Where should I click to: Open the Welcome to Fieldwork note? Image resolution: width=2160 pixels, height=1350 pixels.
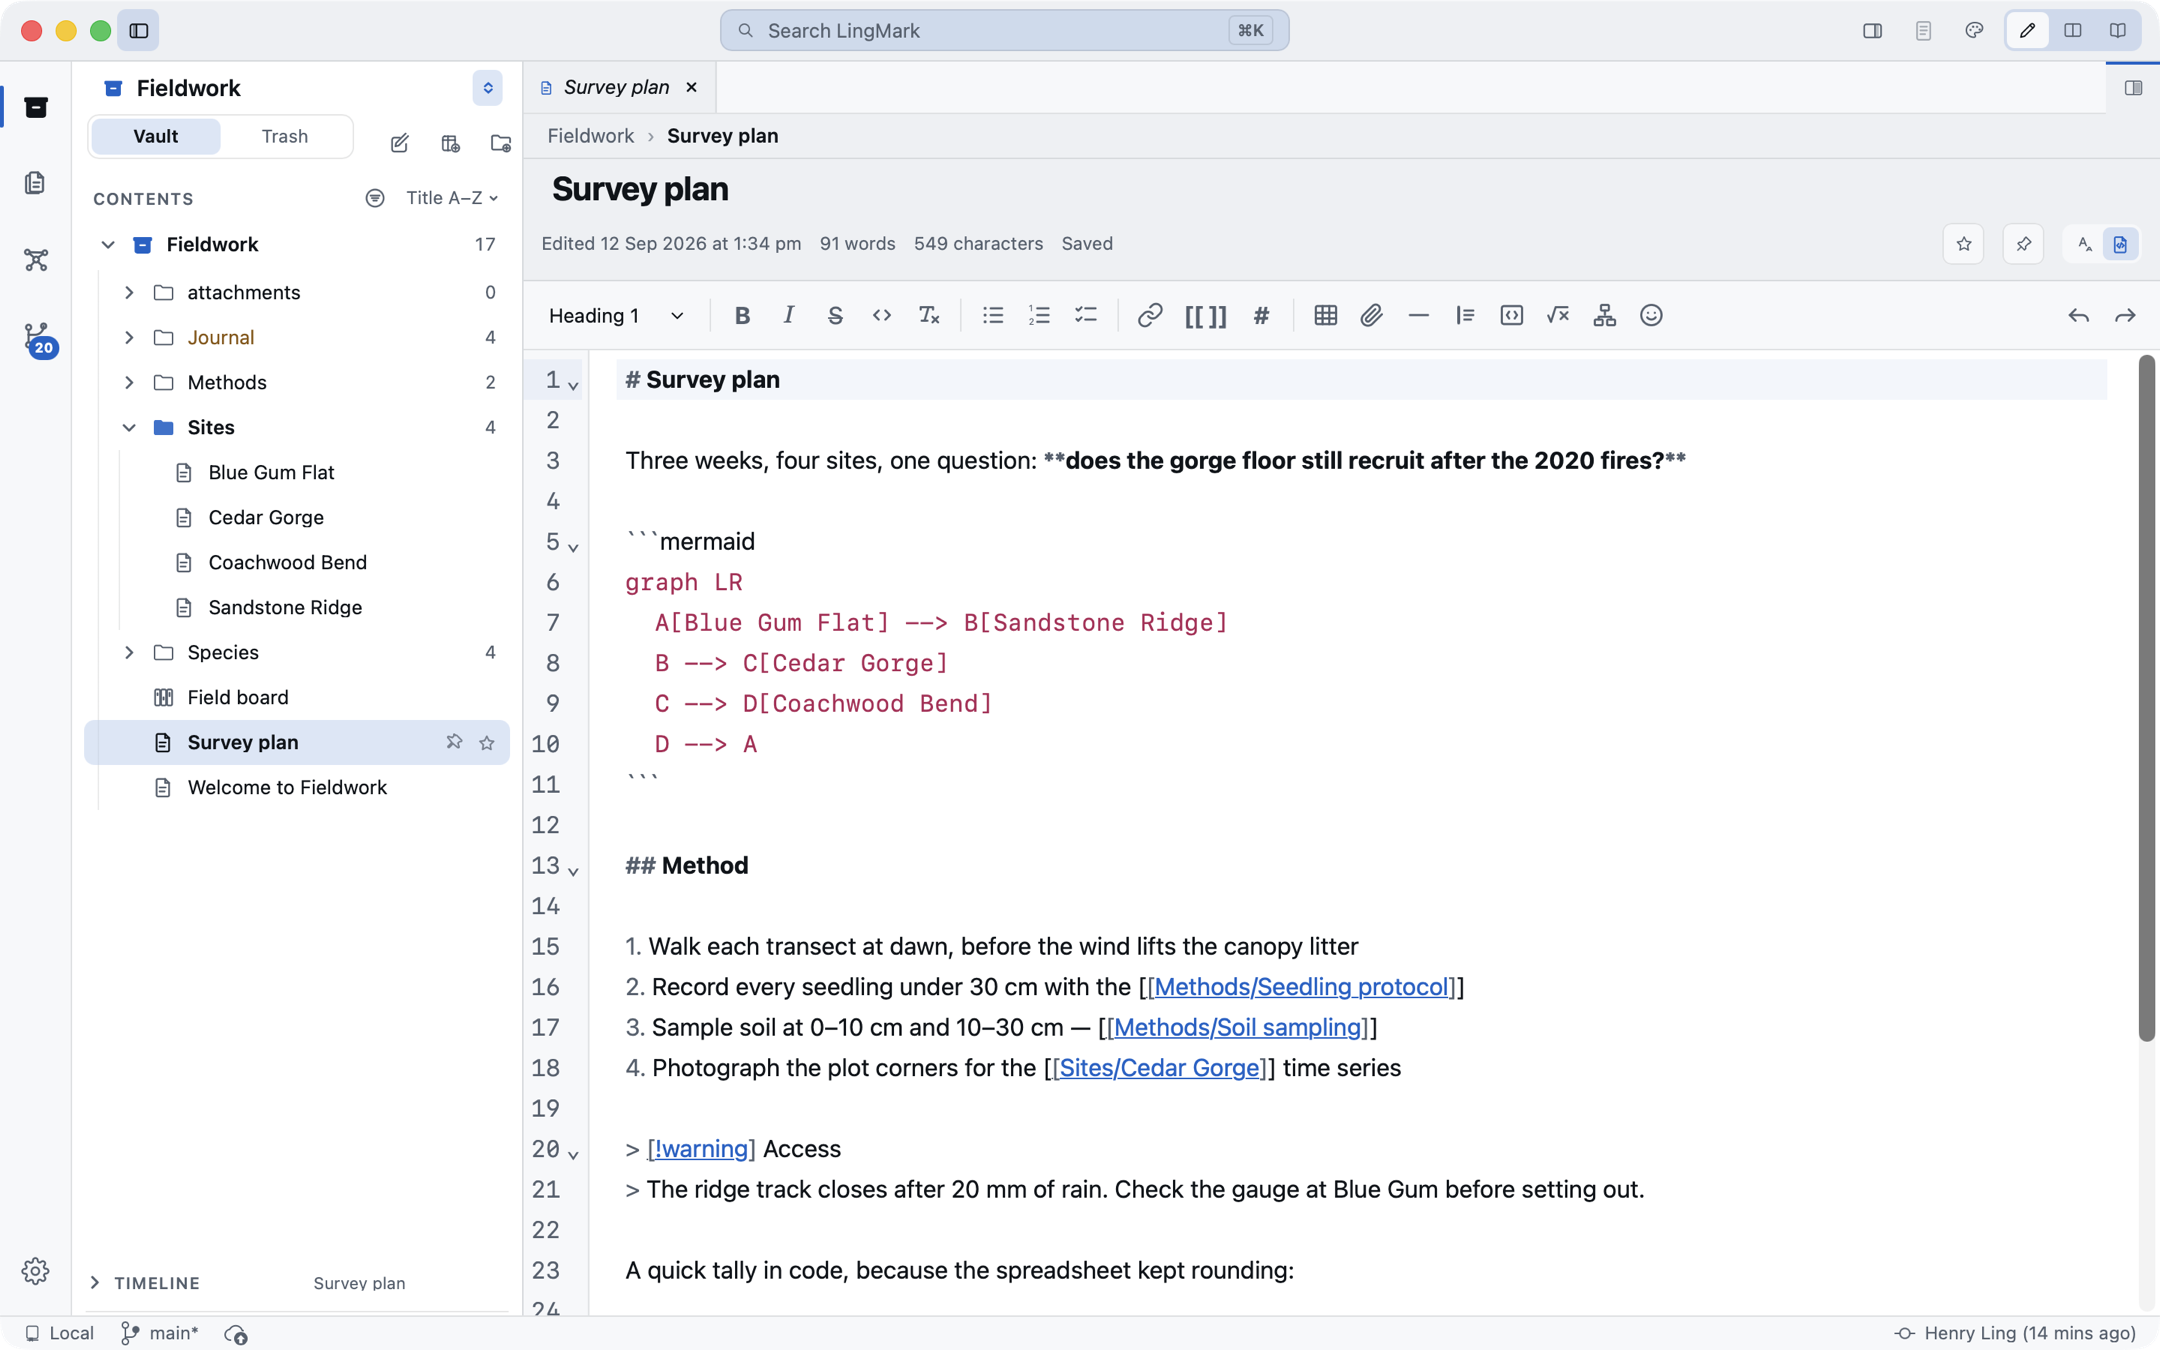[x=287, y=787]
